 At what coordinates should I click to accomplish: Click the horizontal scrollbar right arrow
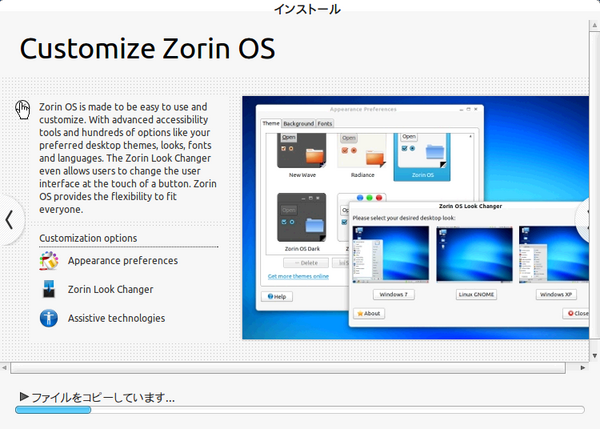click(582, 368)
